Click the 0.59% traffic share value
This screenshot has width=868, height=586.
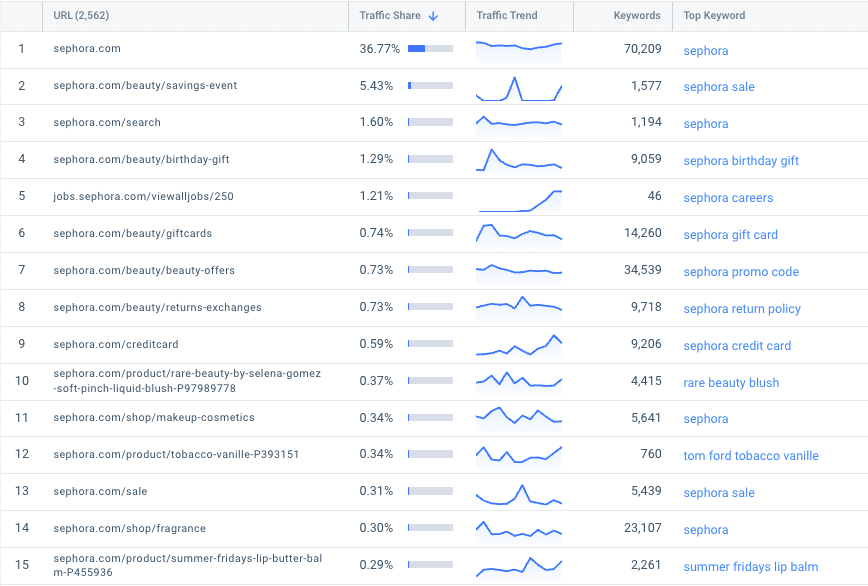(x=376, y=344)
